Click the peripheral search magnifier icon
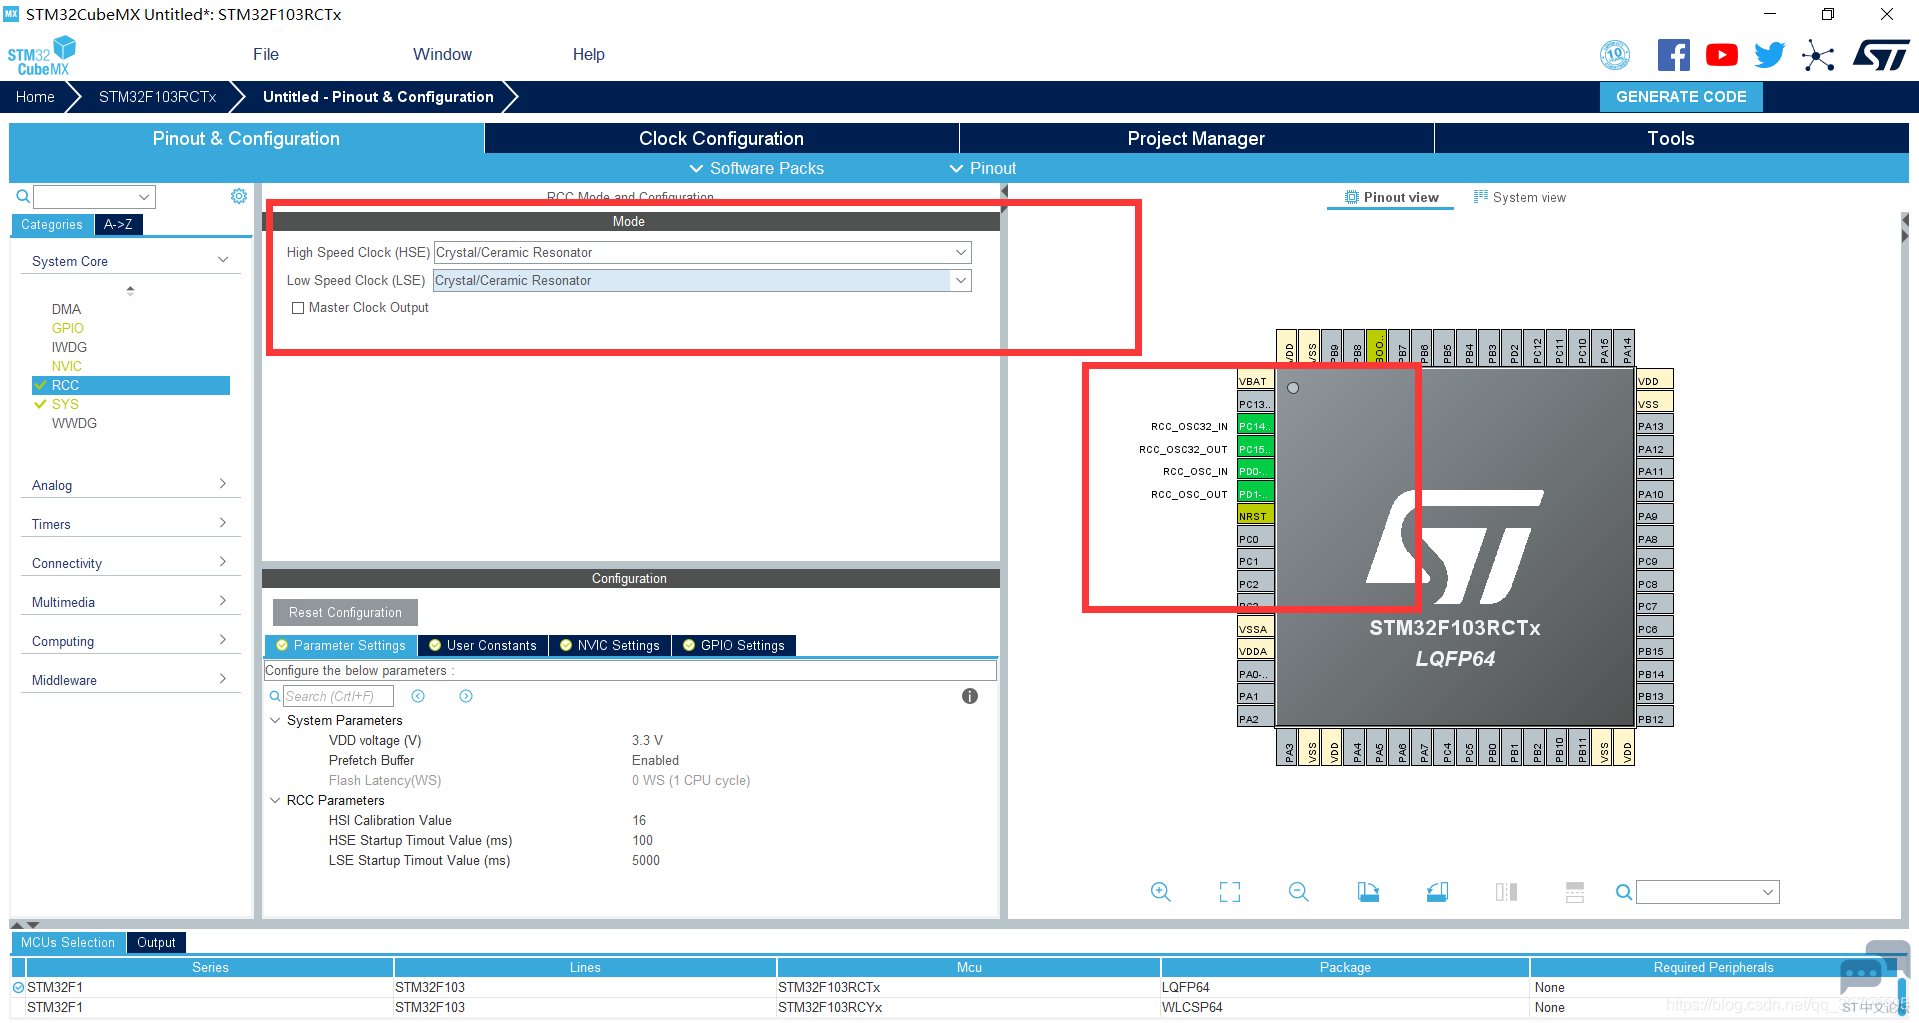Screen dimensions: 1919x1023 [x=22, y=196]
